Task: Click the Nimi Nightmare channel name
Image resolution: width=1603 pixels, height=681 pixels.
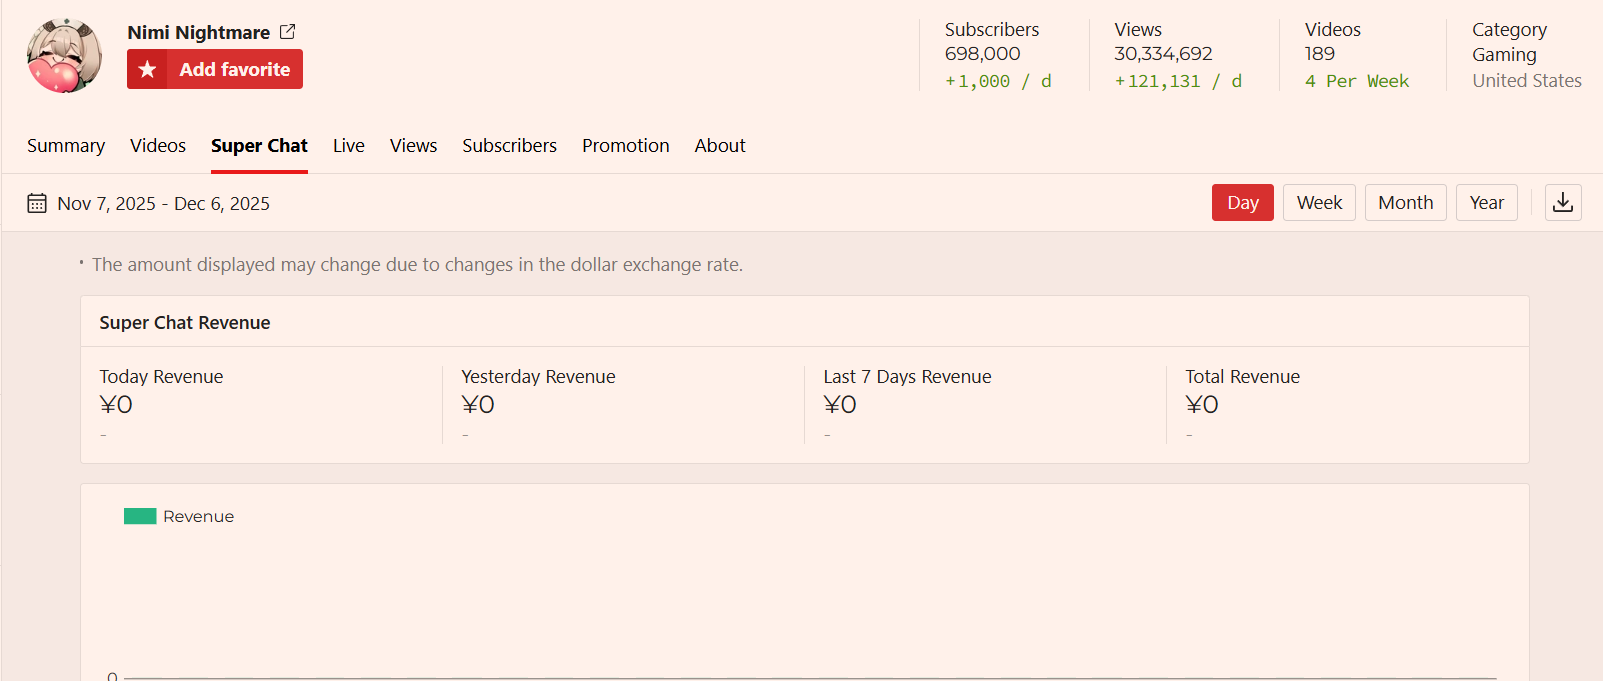Action: point(199,32)
